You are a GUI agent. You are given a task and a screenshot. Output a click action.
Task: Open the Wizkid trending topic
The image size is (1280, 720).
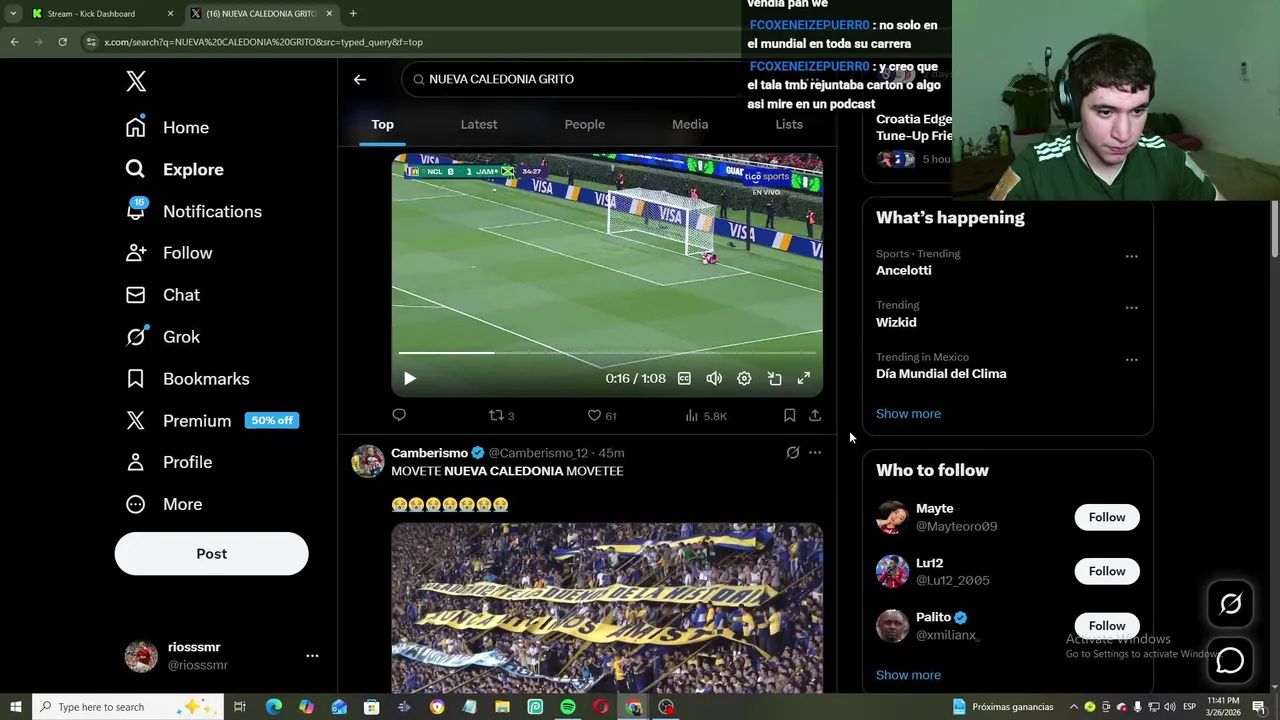click(896, 322)
